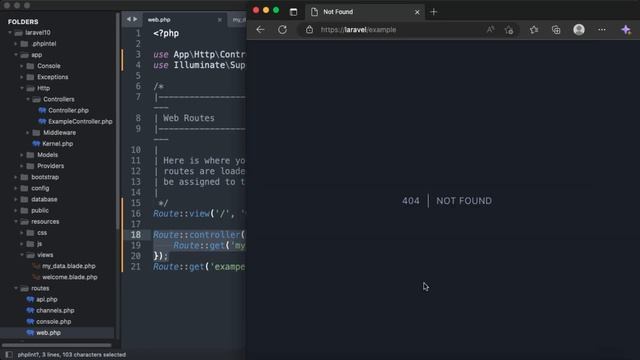Expand the js folder
640x360 pixels.
[22, 244]
